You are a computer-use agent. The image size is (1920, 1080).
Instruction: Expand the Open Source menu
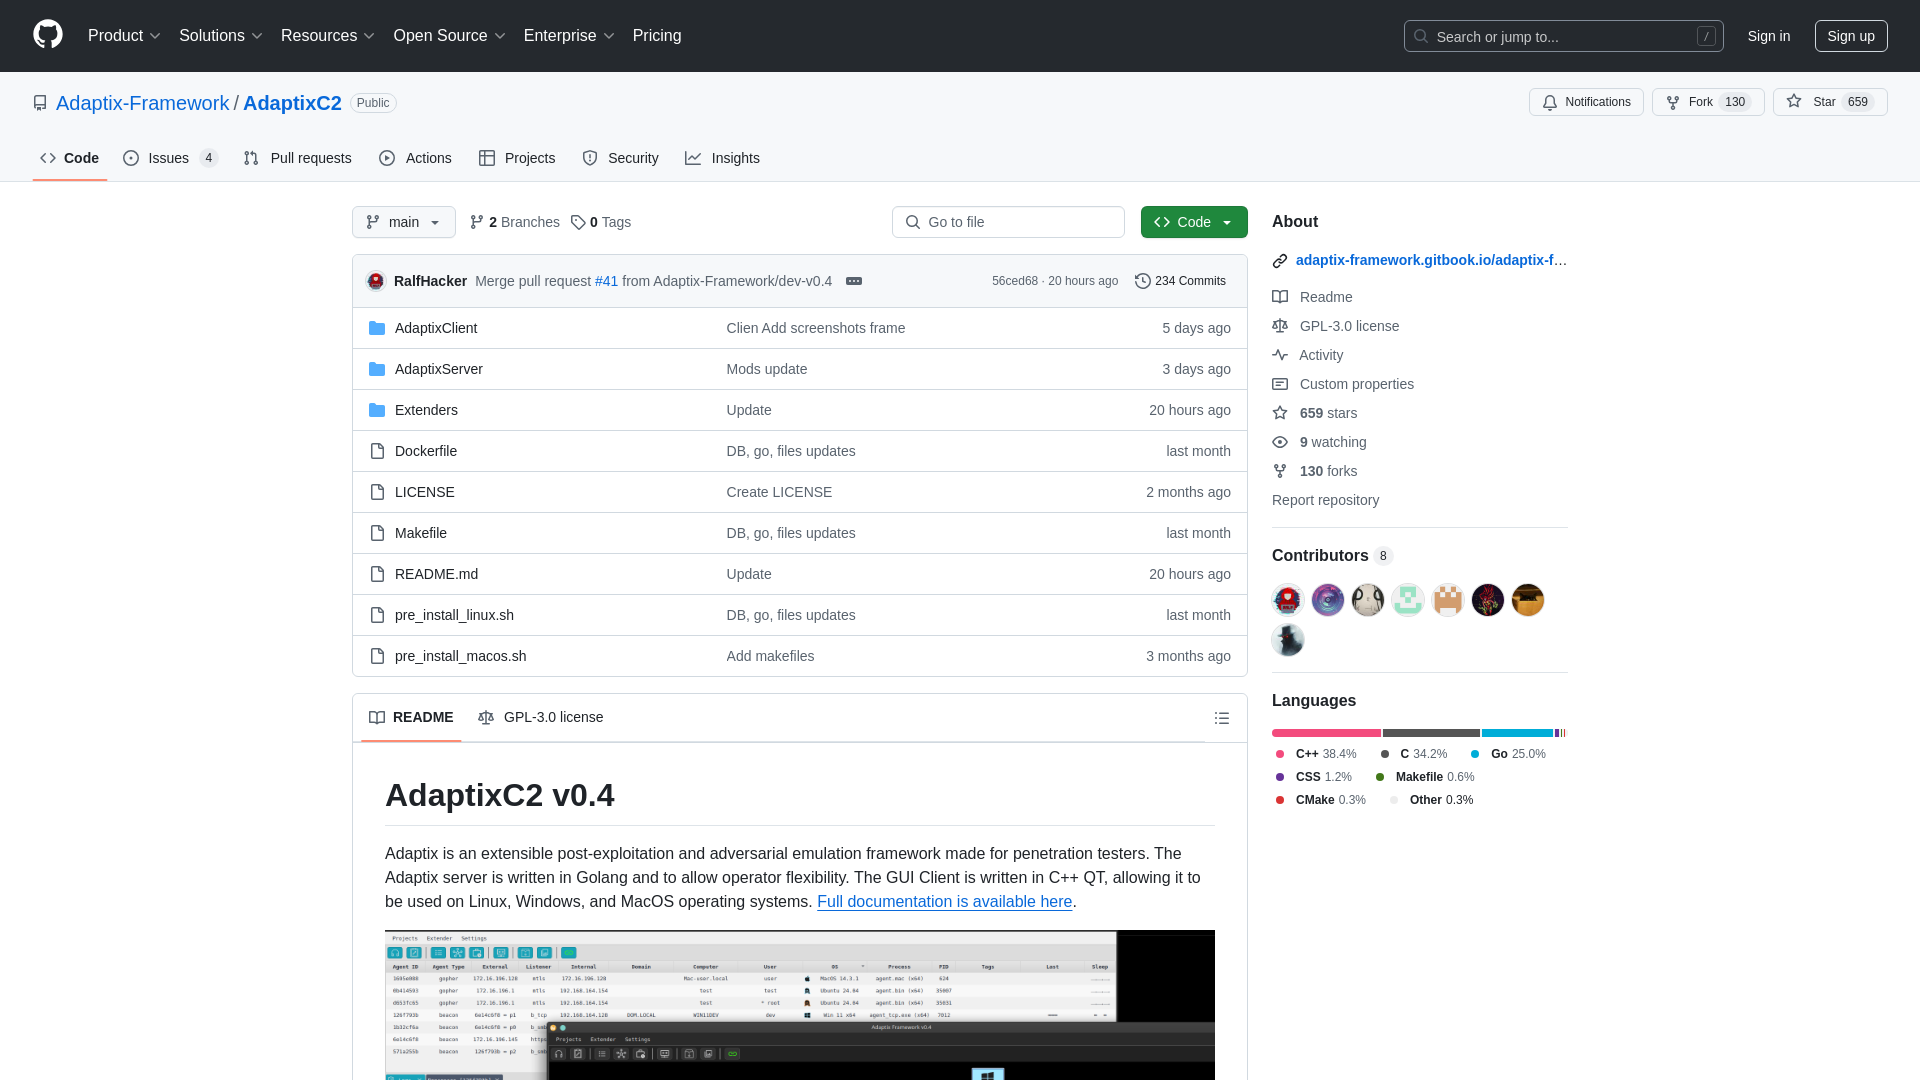point(450,35)
